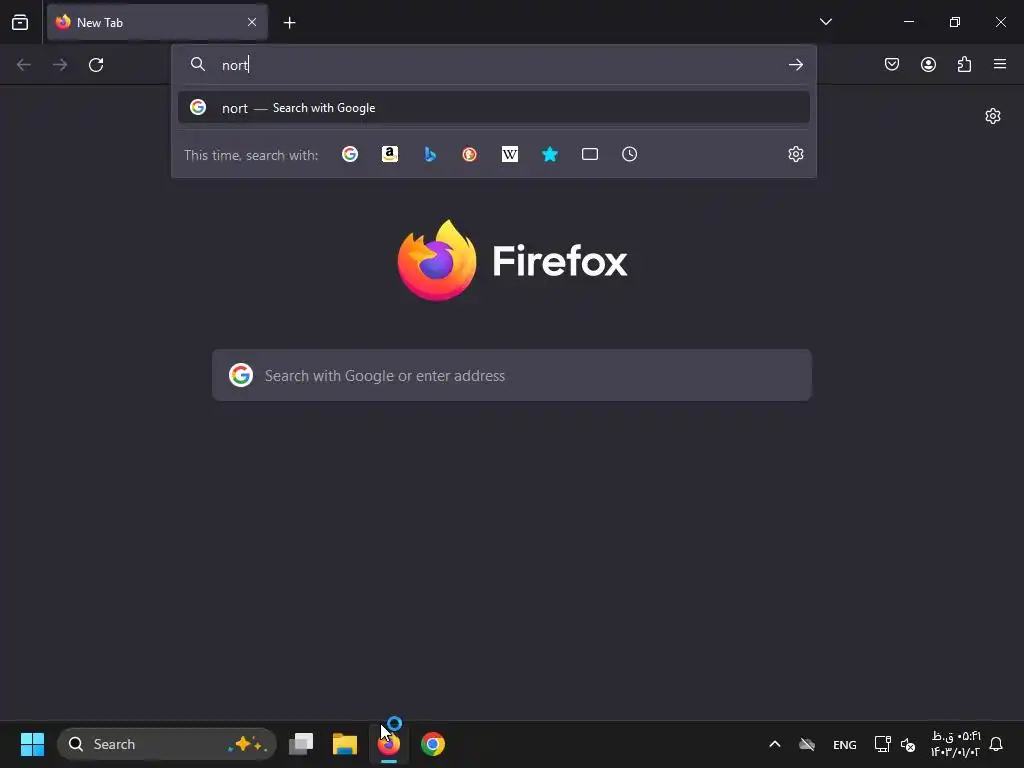This screenshot has height=768, width=1024.
Task: Expand the list all tabs chevron
Action: pos(825,22)
